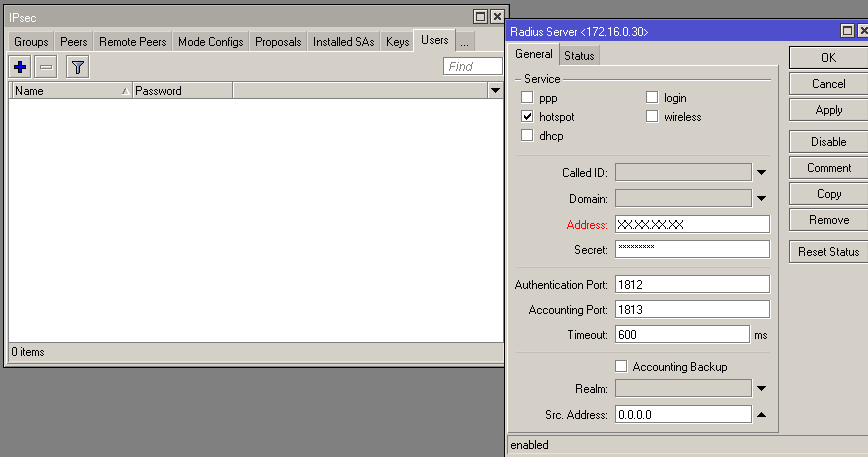Viewport: 868px width, 457px height.
Task: Expand the Called ID field arrow
Action: click(762, 173)
